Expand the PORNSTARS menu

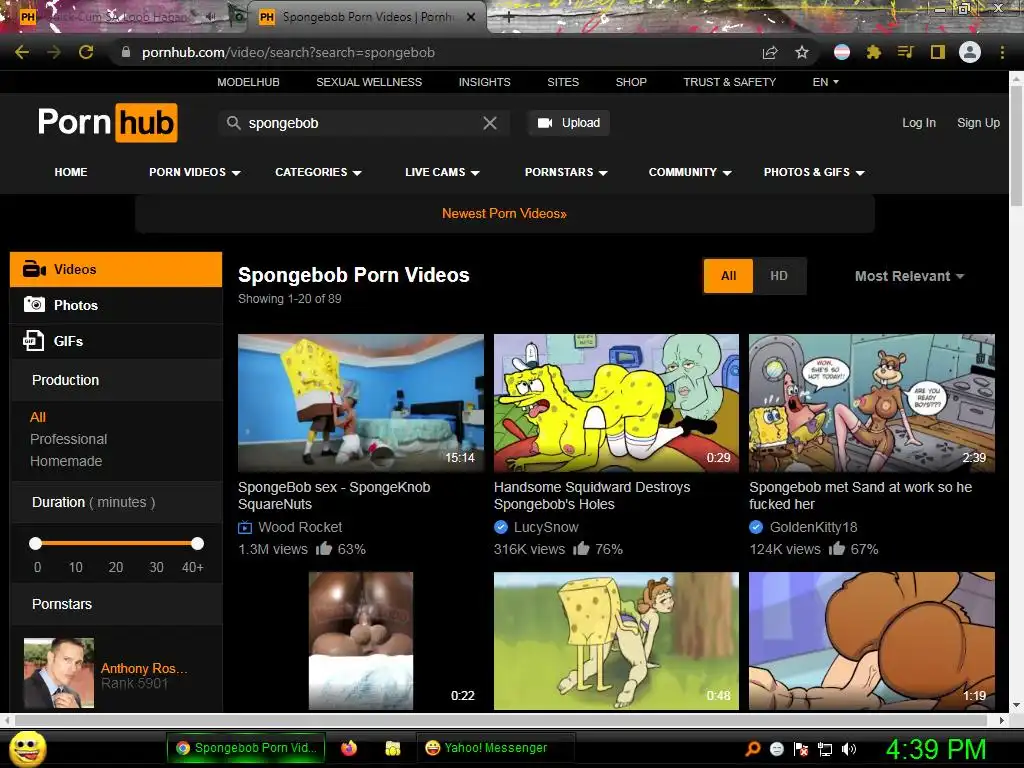566,172
